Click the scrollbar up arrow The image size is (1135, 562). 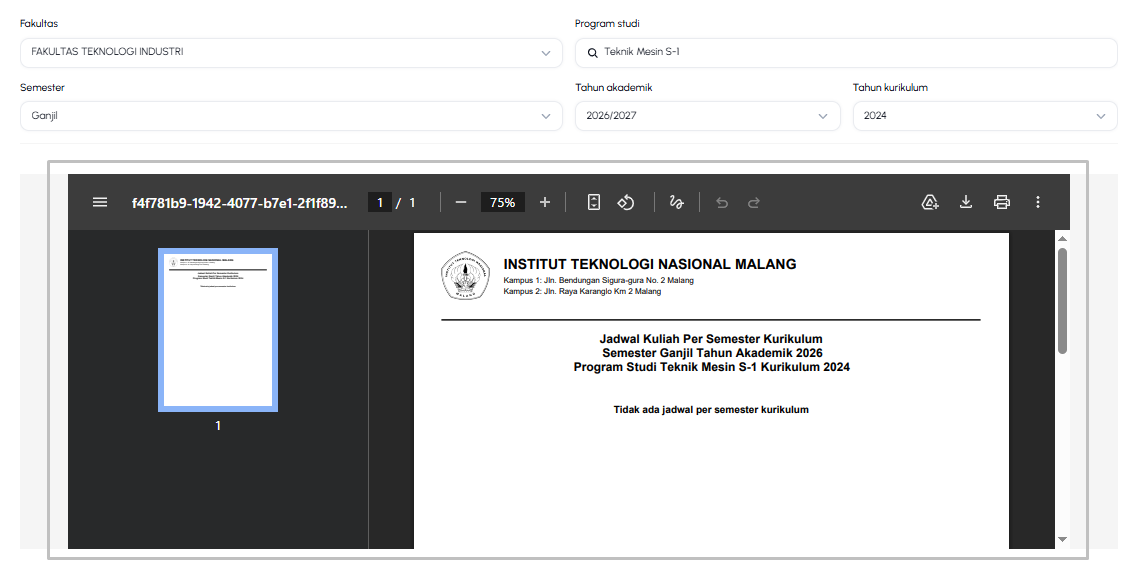1062,238
